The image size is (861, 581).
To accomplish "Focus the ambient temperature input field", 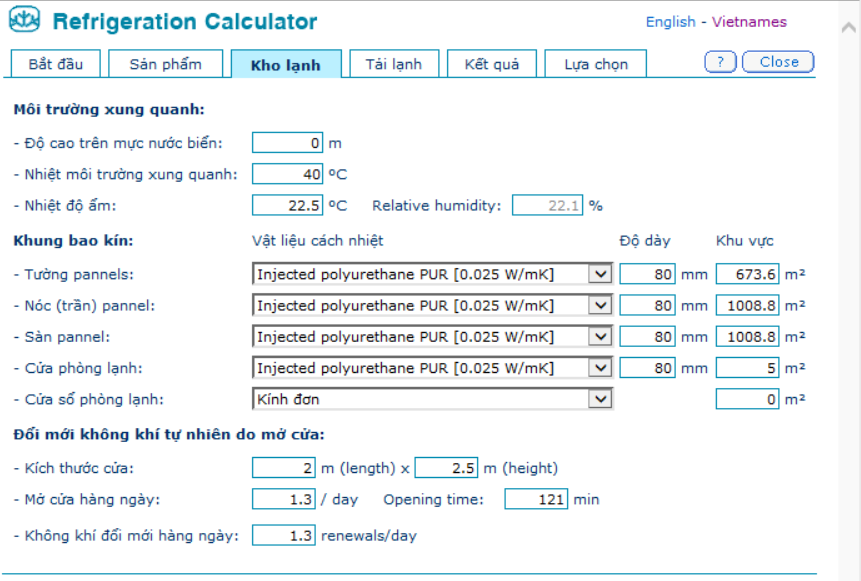I will tap(288, 174).
